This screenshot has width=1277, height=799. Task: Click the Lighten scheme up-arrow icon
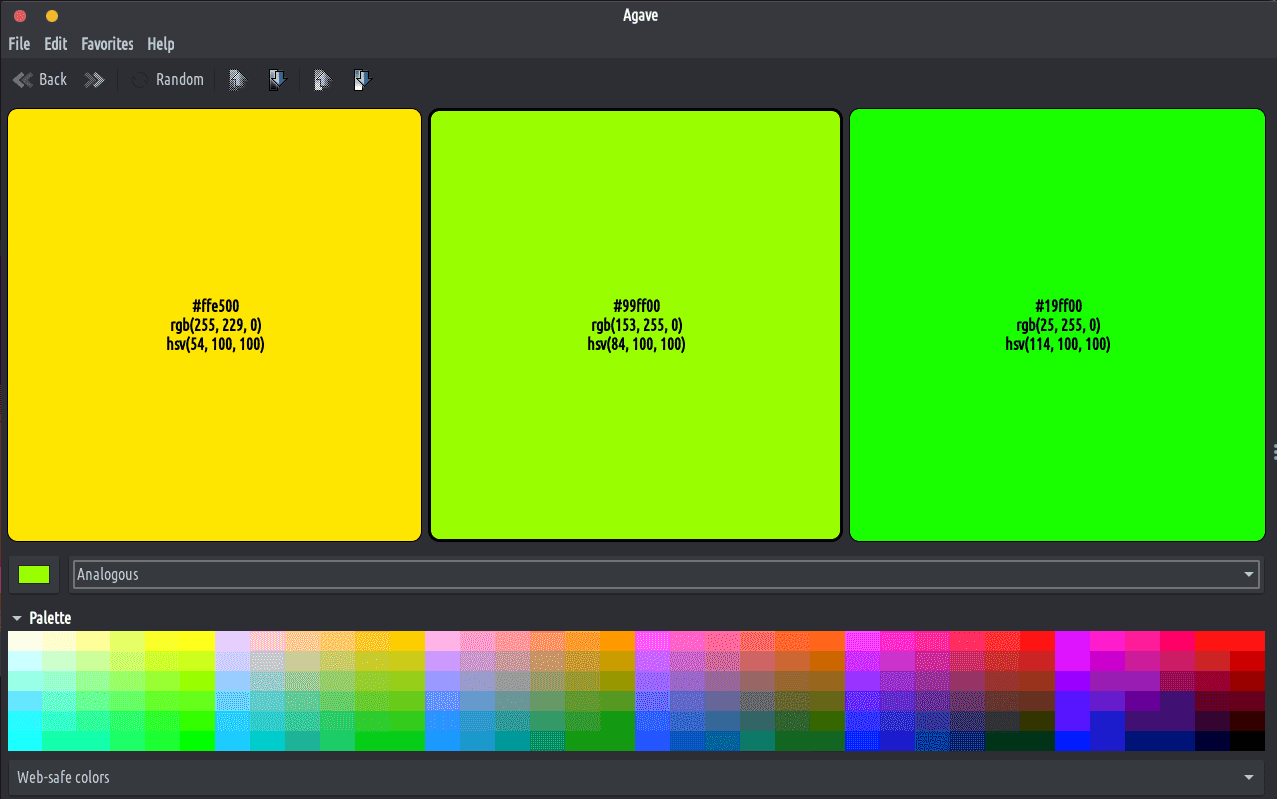(x=237, y=80)
